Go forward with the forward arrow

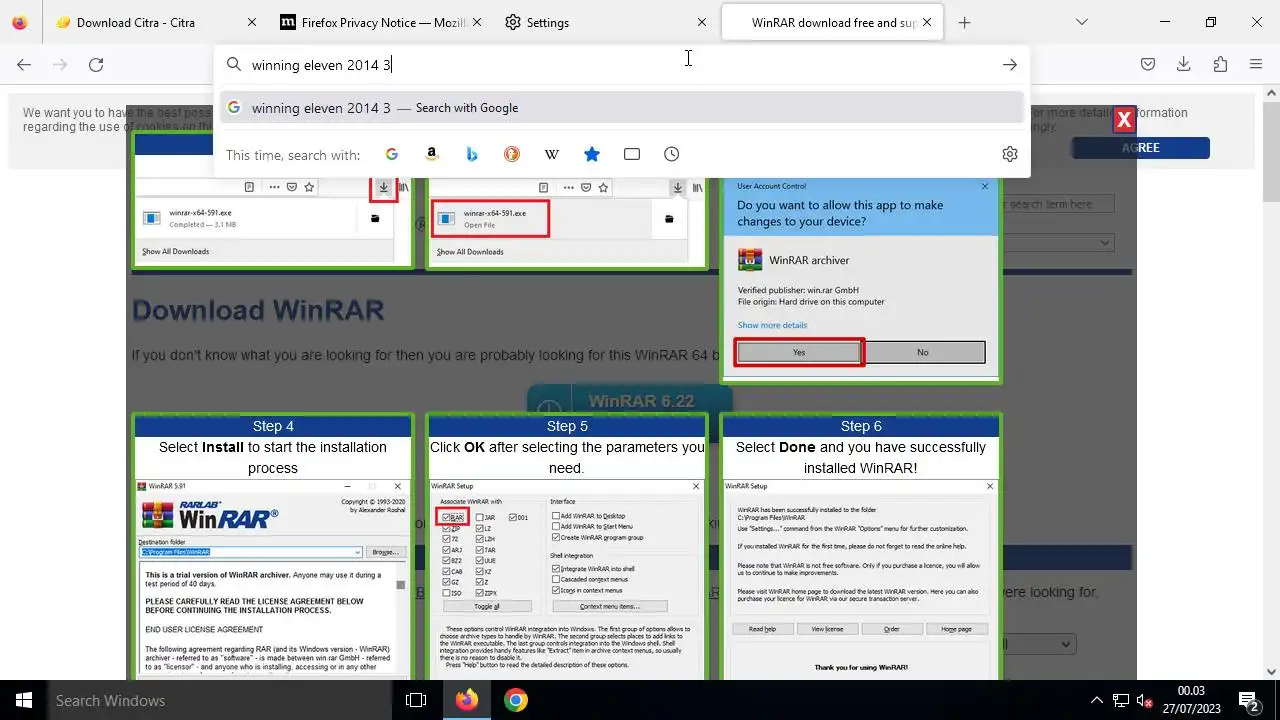pyautogui.click(x=60, y=65)
